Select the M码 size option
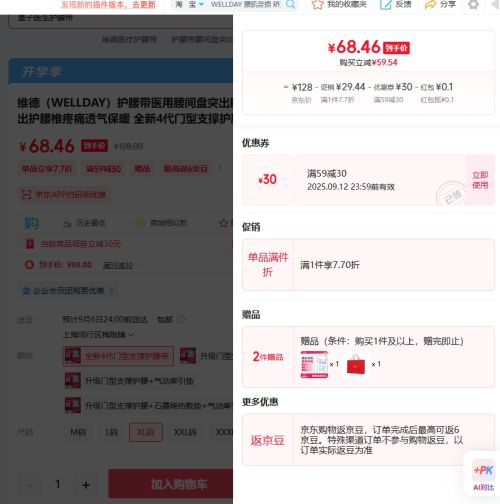Image resolution: width=500 pixels, height=504 pixels. click(78, 432)
